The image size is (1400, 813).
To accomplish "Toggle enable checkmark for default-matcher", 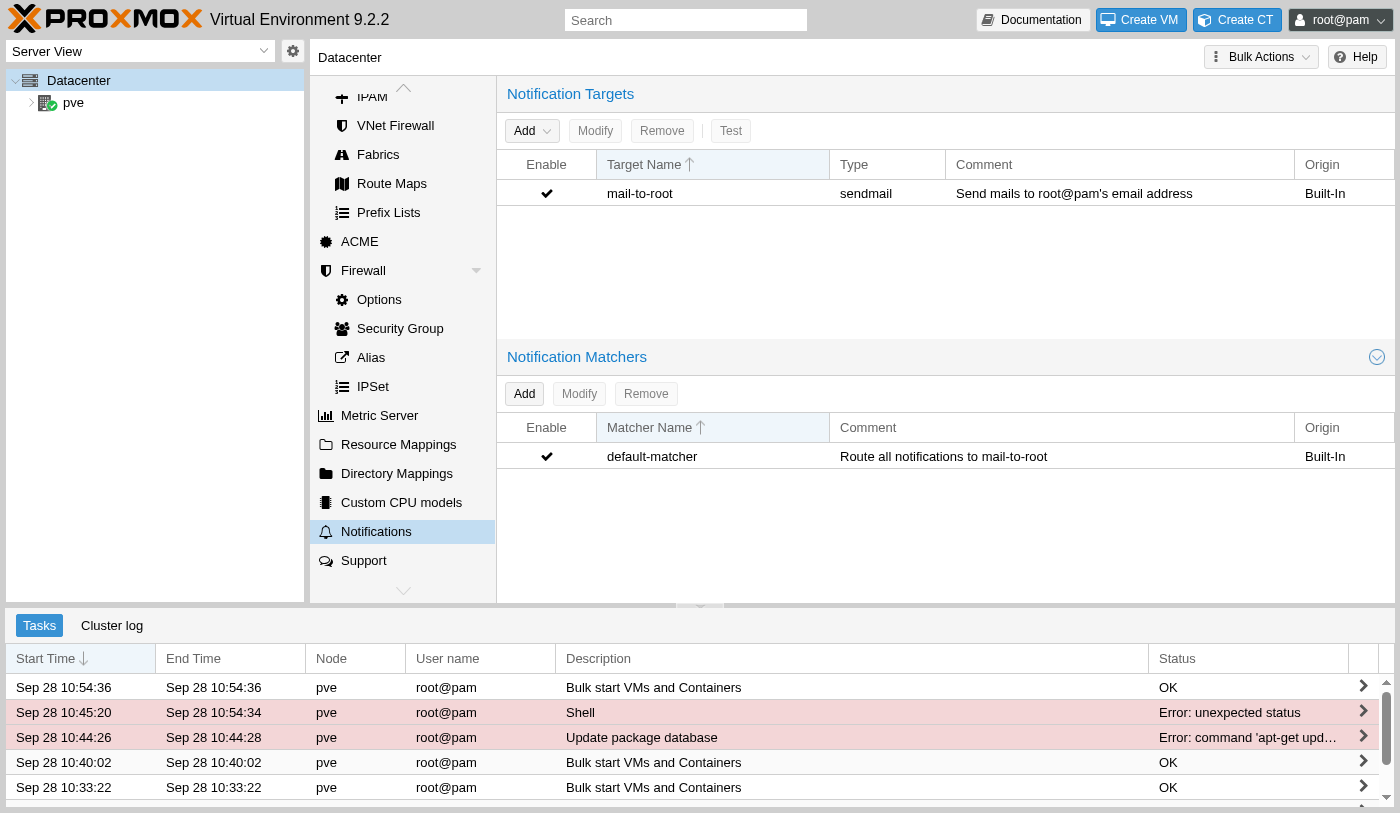I will pyautogui.click(x=547, y=456).
